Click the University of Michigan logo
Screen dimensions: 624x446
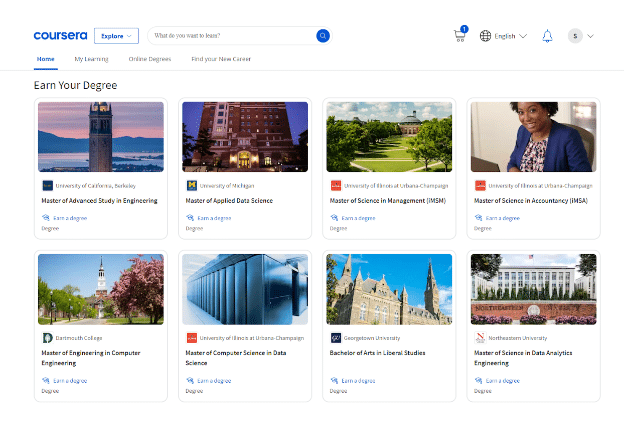191,185
